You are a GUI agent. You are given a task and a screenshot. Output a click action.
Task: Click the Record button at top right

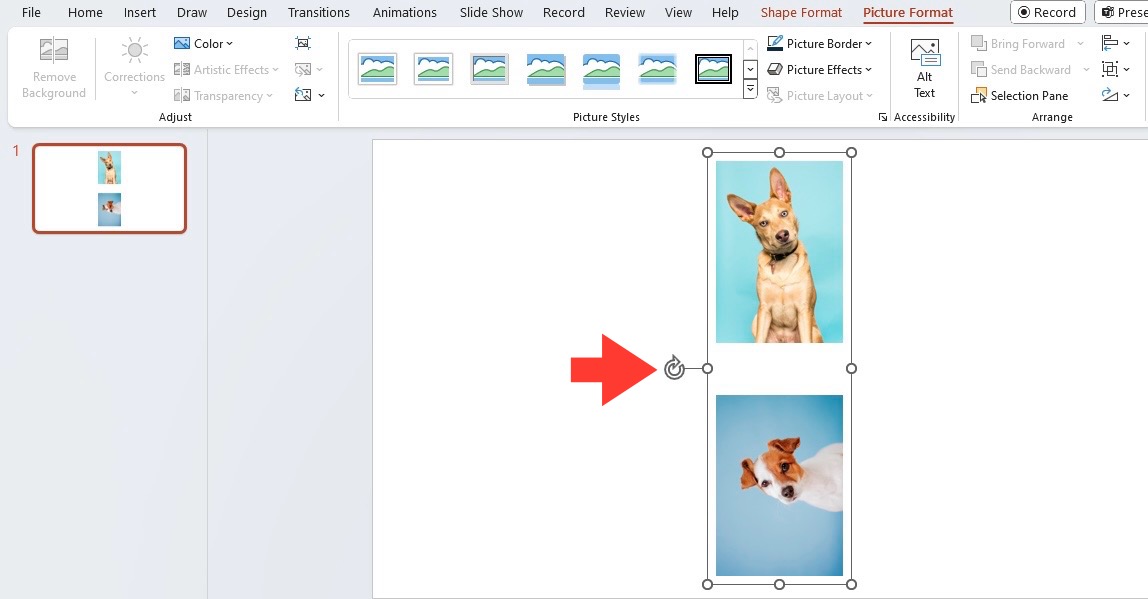(x=1048, y=12)
